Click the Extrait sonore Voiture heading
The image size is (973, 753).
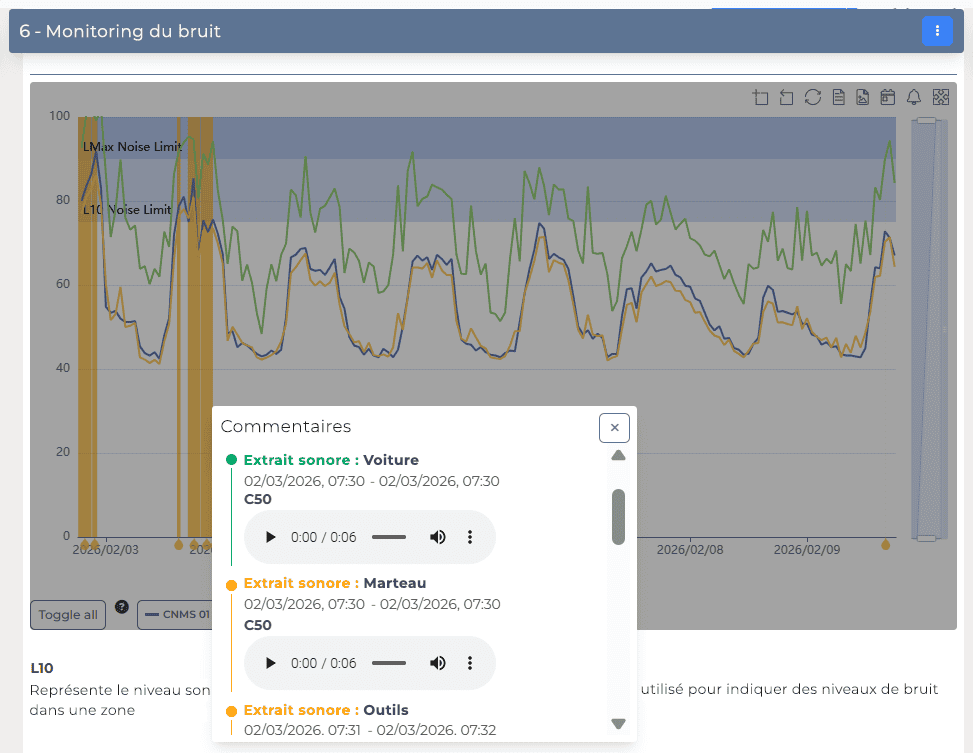pos(330,459)
